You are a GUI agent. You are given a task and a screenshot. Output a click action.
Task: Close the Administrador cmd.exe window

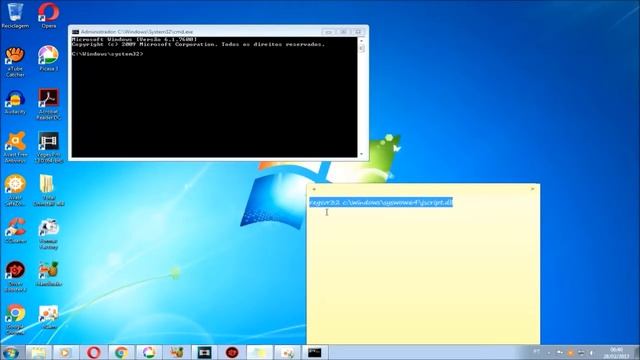358,32
